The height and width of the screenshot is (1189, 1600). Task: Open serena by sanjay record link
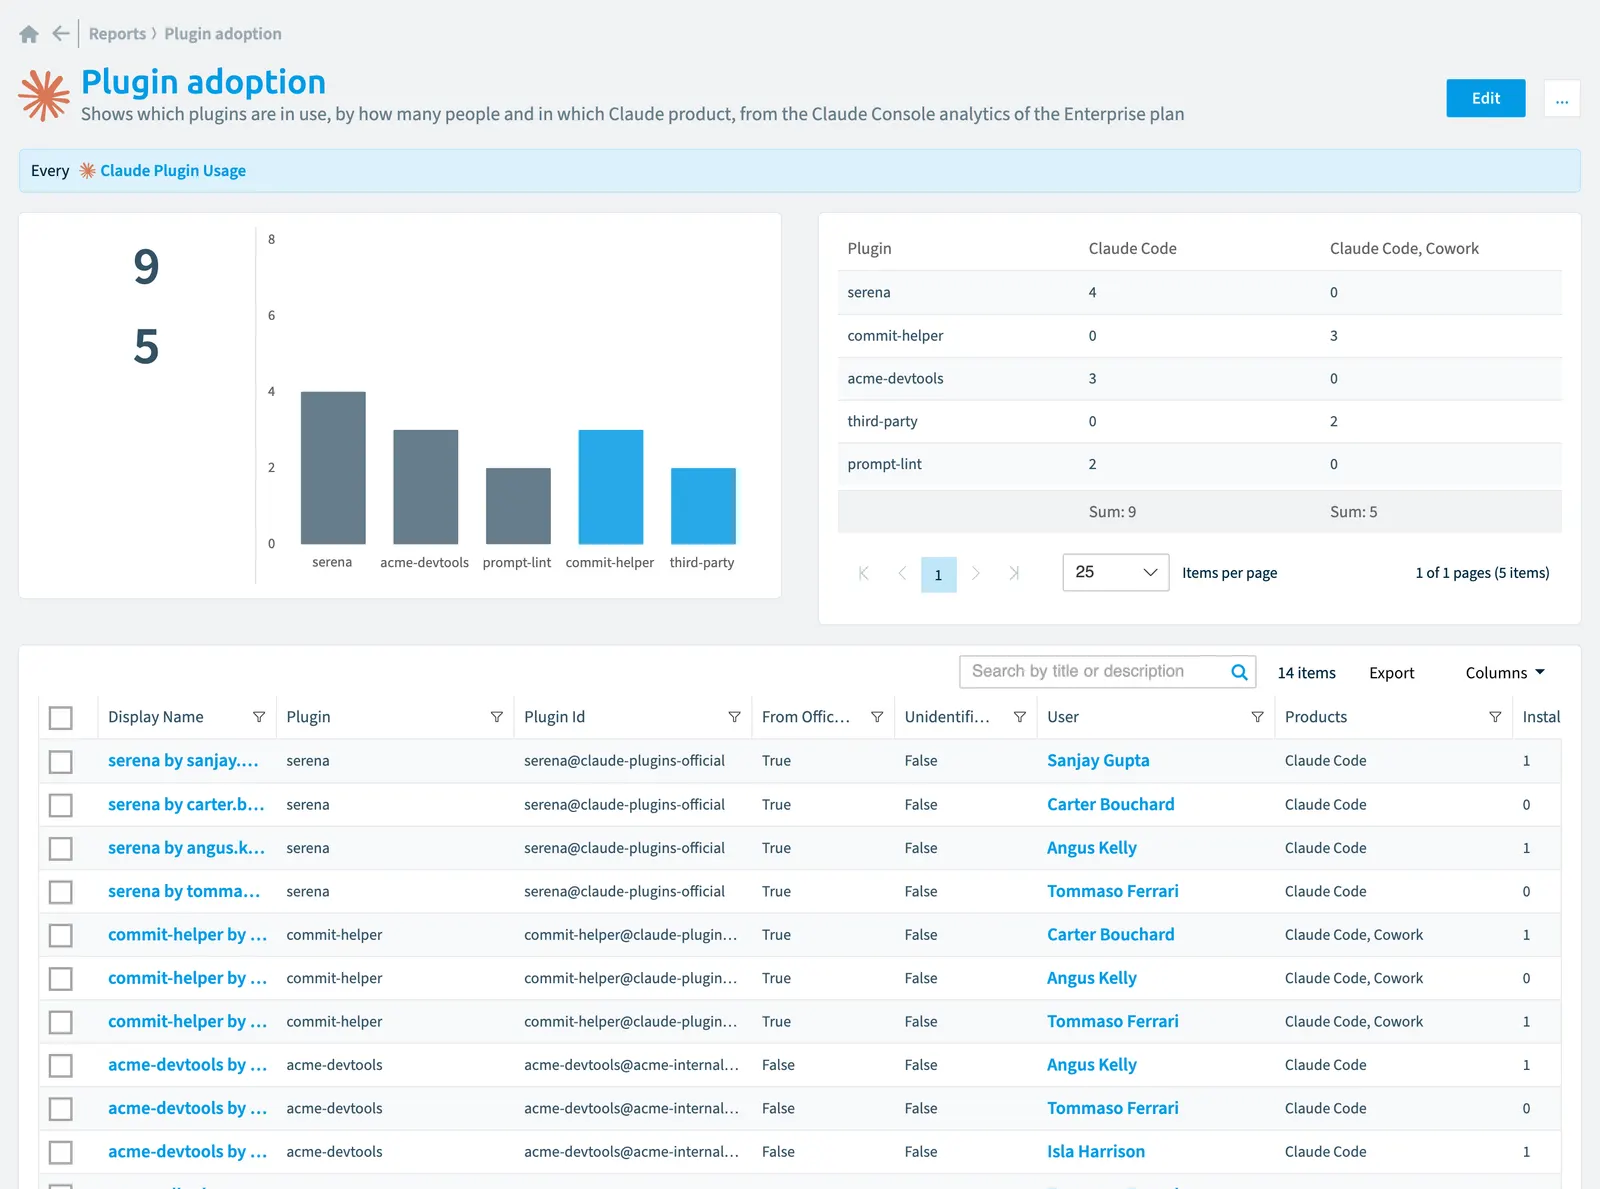coord(183,761)
